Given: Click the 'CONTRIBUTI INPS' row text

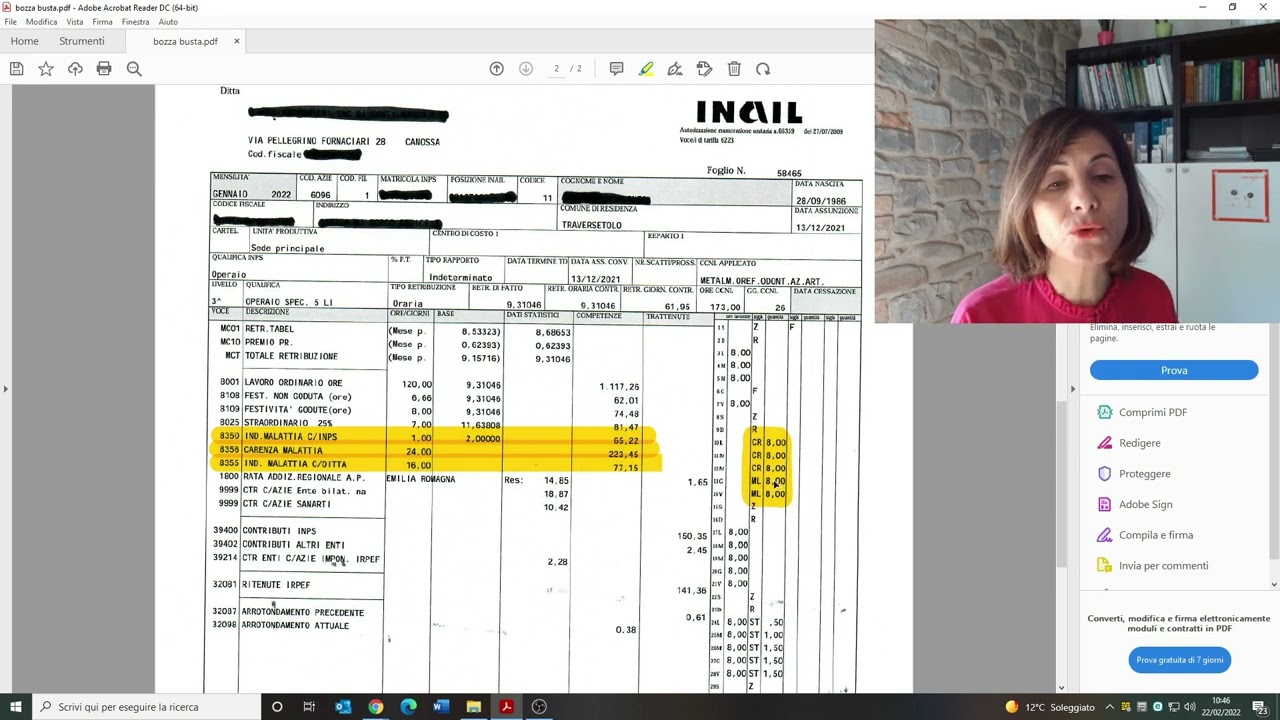Looking at the screenshot, I should [279, 531].
